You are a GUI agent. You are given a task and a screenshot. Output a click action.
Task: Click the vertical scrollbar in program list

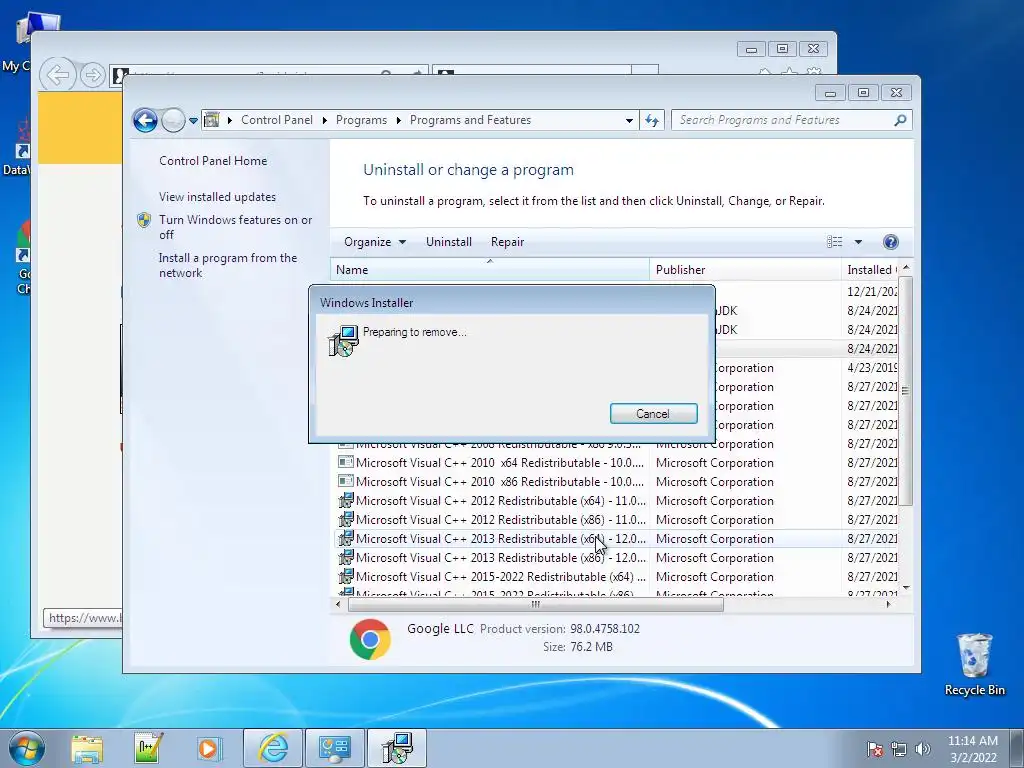[x=905, y=391]
